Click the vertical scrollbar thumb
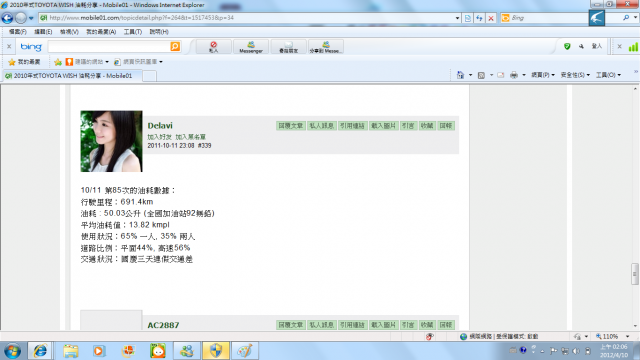This screenshot has height=360, width=640. 635,274
